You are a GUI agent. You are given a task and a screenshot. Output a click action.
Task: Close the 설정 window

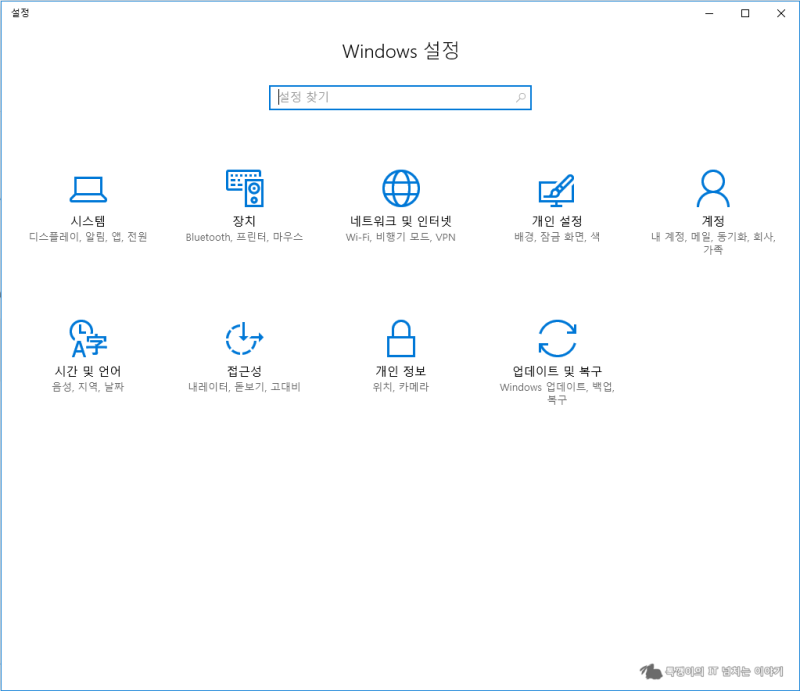(781, 13)
